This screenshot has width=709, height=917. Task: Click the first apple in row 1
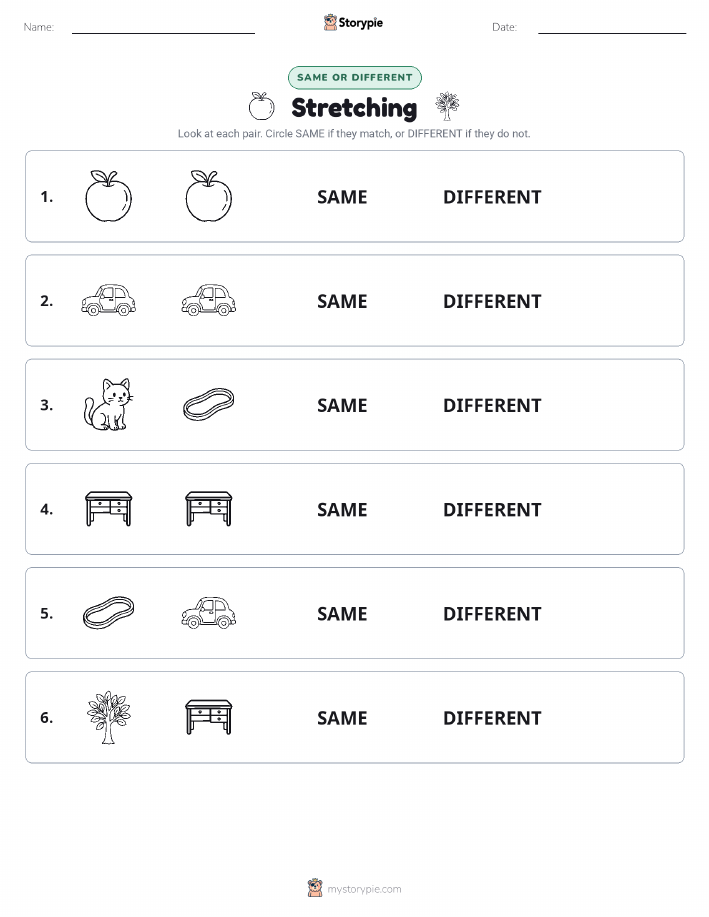108,196
